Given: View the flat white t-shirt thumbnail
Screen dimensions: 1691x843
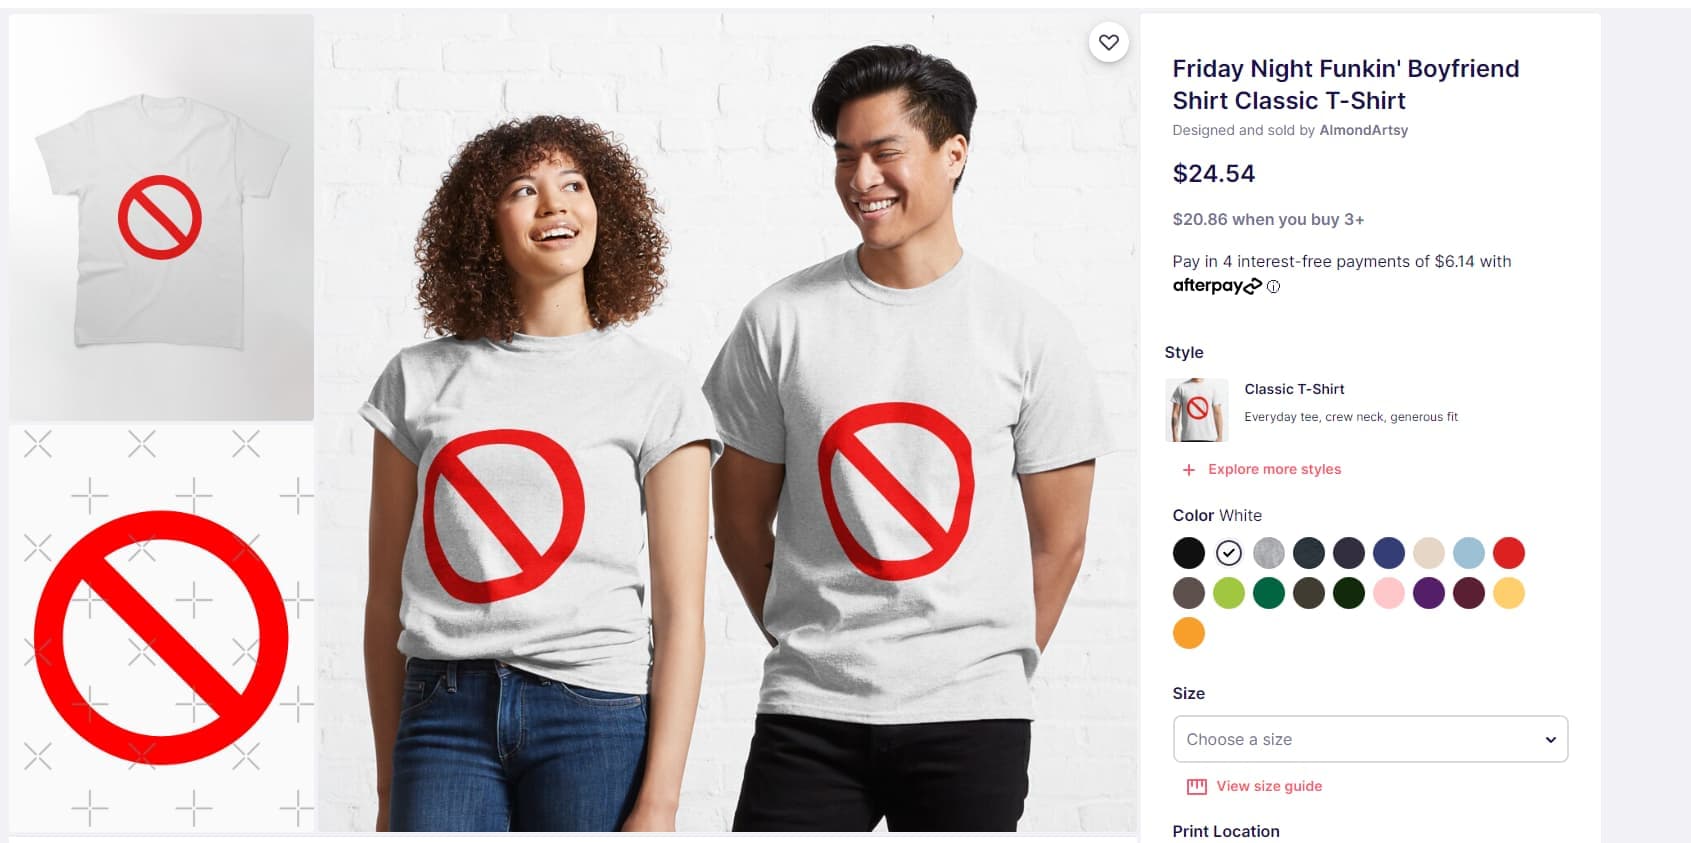Looking at the screenshot, I should tap(161, 217).
